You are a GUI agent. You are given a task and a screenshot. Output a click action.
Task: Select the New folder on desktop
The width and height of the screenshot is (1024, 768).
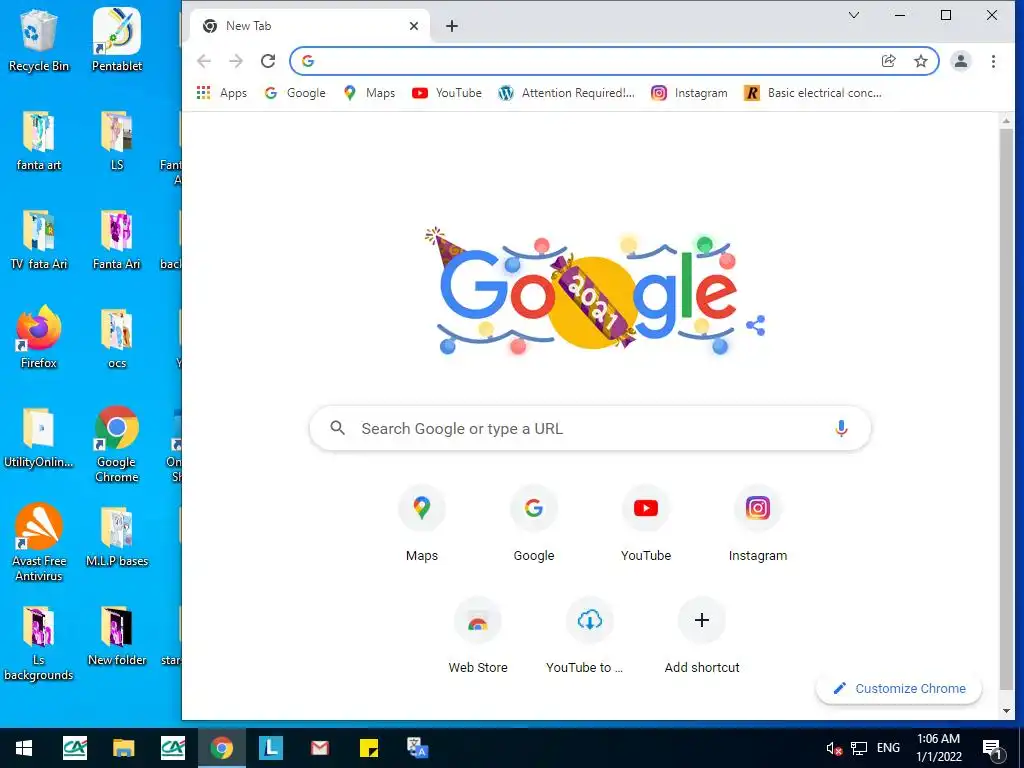click(x=117, y=636)
